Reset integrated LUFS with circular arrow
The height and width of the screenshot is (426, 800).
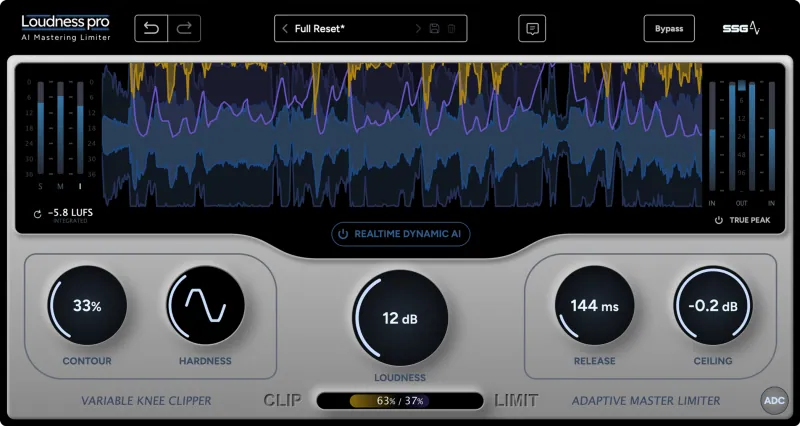(37, 214)
